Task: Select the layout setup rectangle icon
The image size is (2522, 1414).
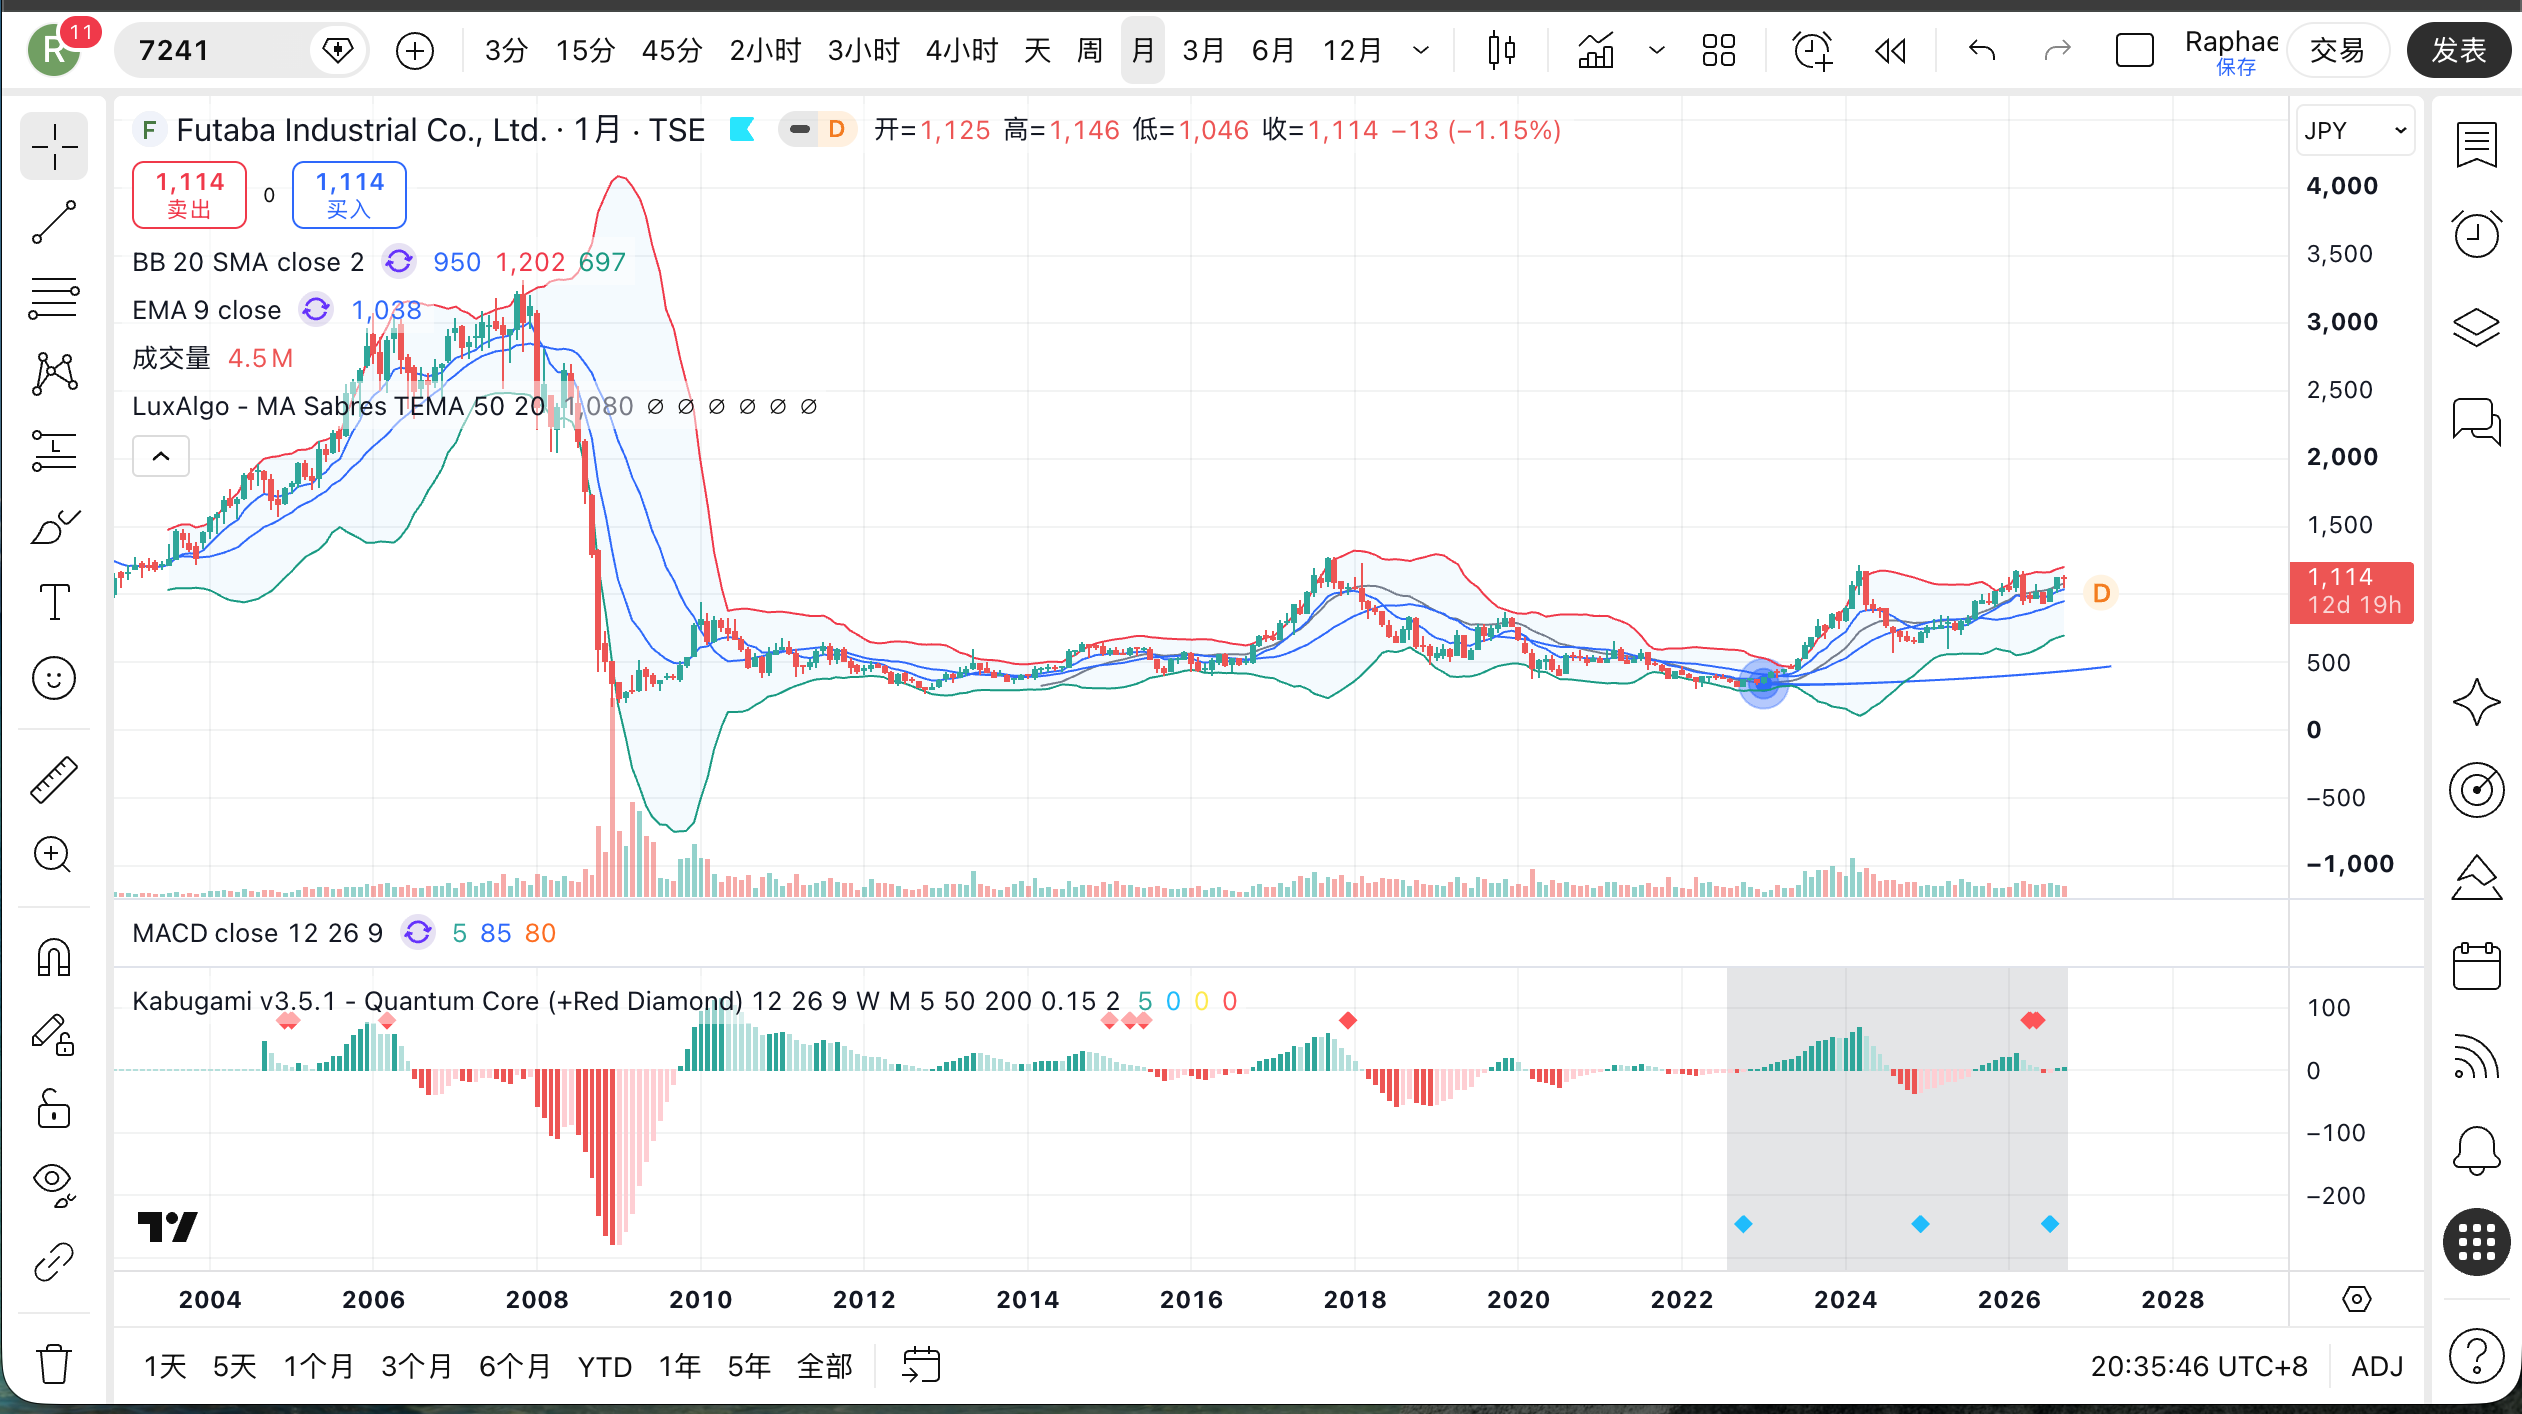Action: [2134, 50]
